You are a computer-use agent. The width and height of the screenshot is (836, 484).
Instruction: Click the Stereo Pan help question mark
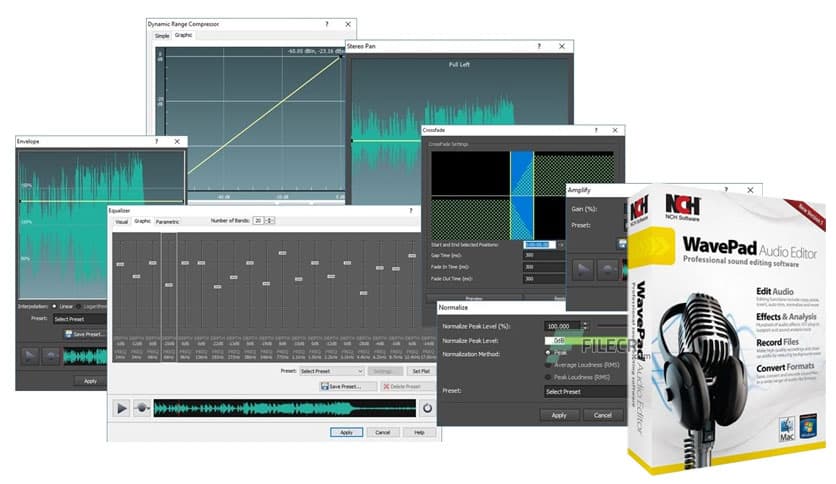pyautogui.click(x=539, y=46)
